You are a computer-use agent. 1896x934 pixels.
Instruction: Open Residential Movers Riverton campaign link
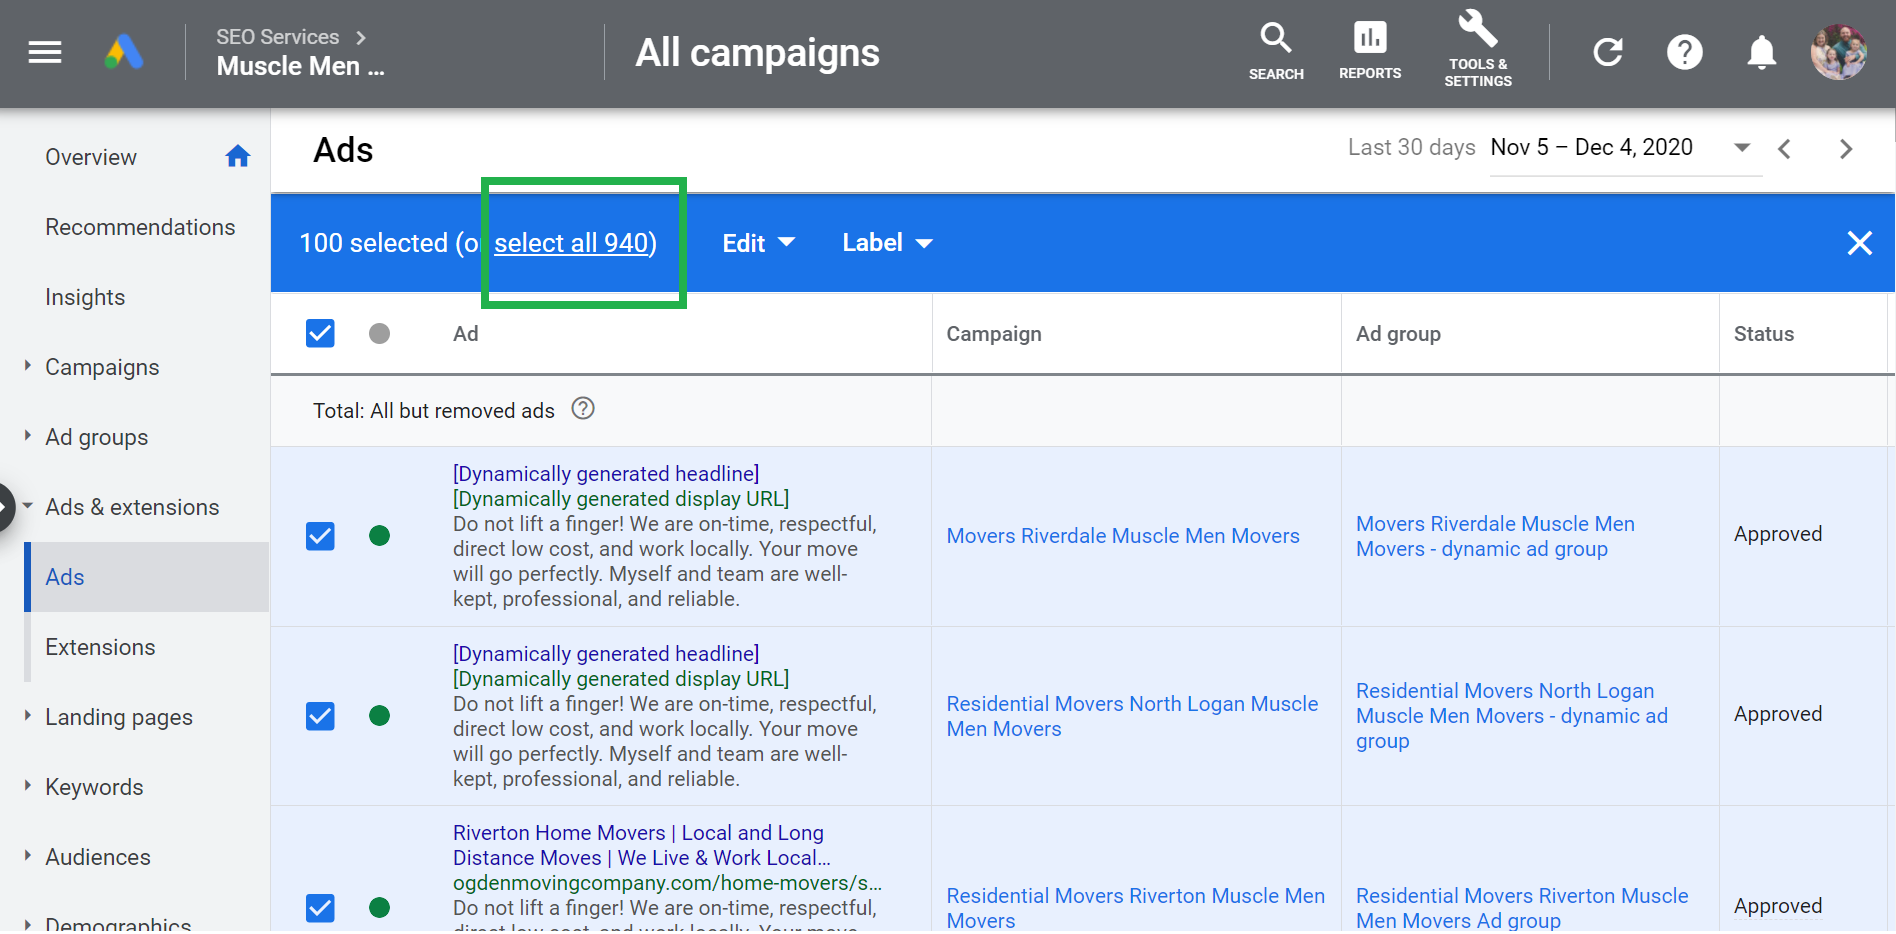tap(1136, 907)
